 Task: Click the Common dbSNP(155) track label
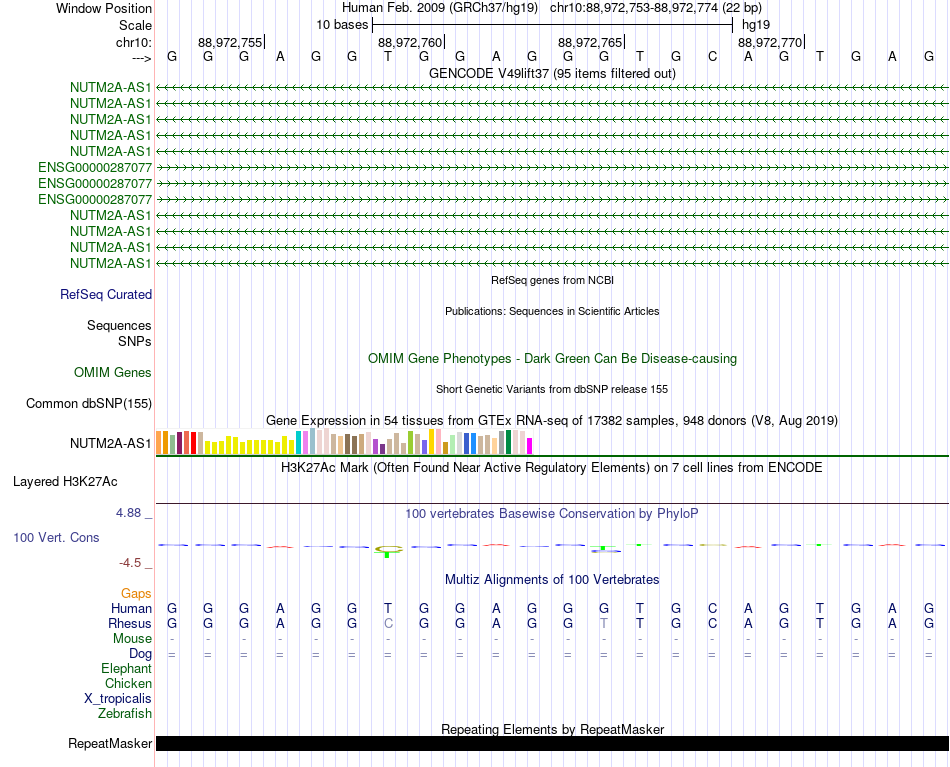[x=88, y=403]
